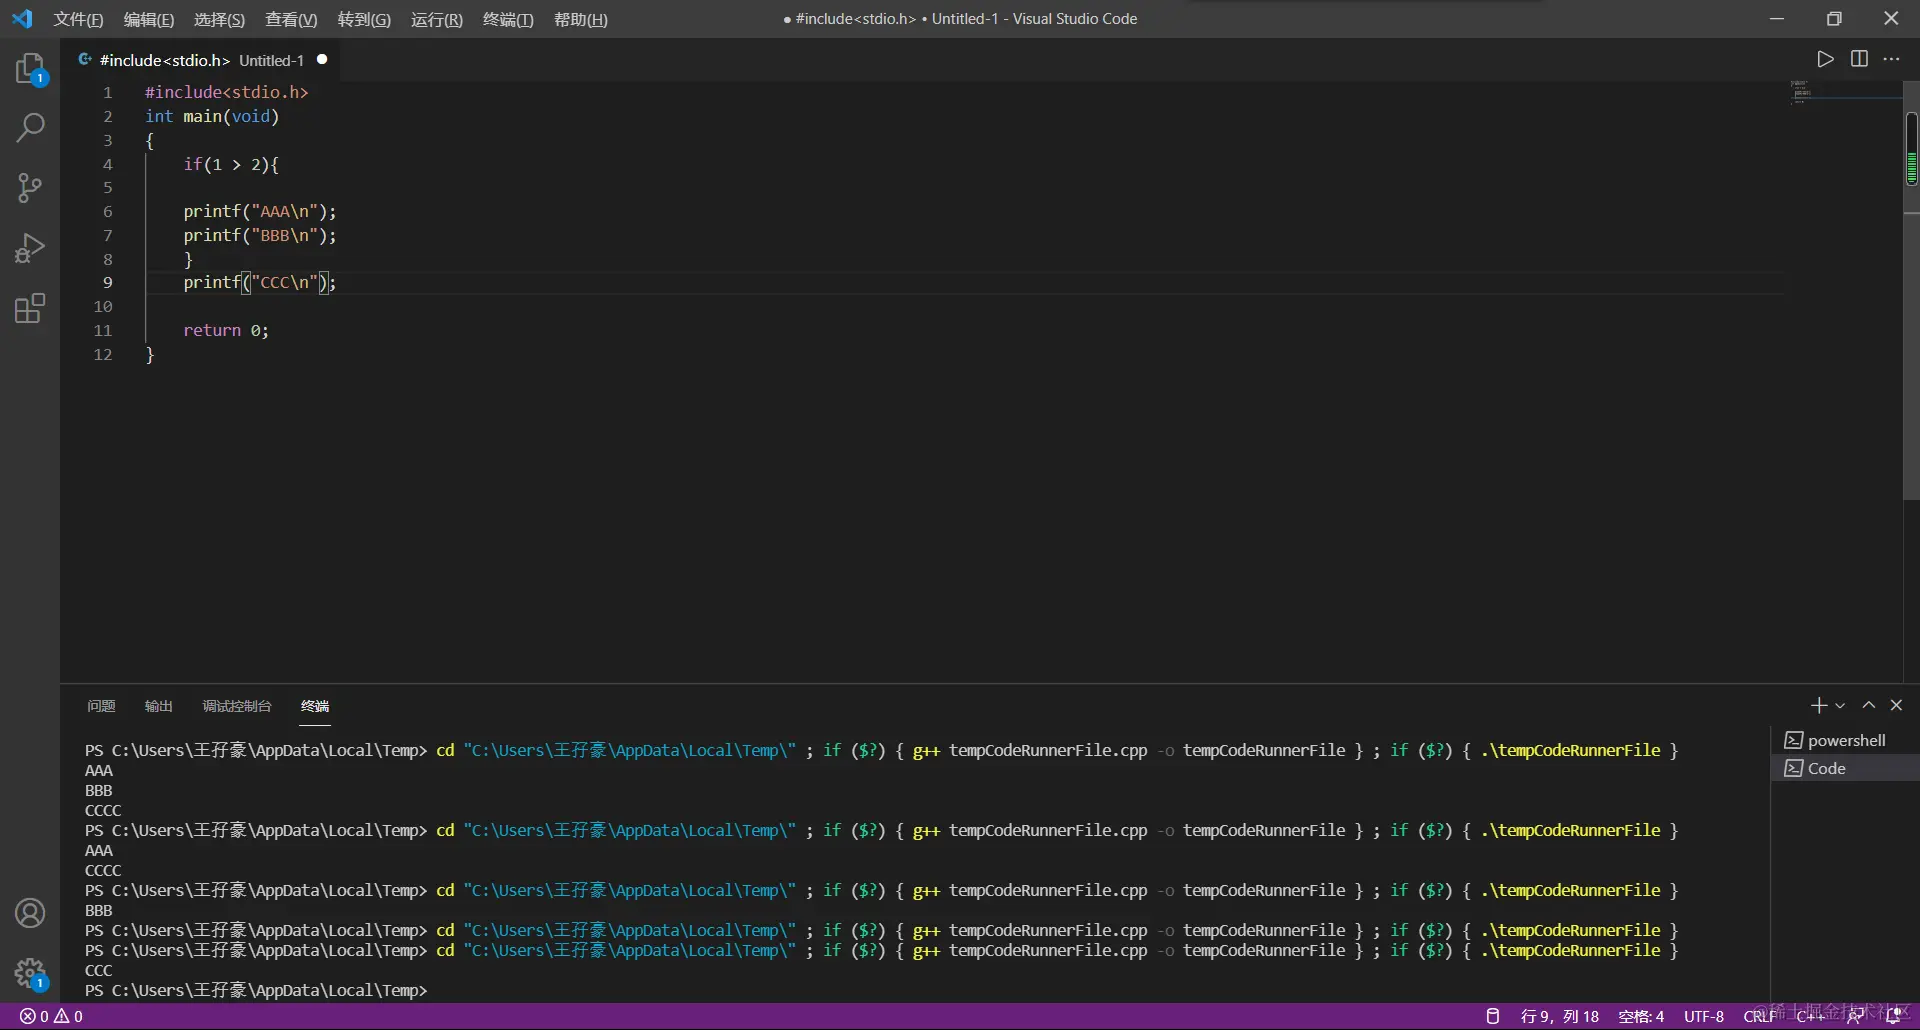
Task: Open the Source Control view
Action: coord(30,188)
